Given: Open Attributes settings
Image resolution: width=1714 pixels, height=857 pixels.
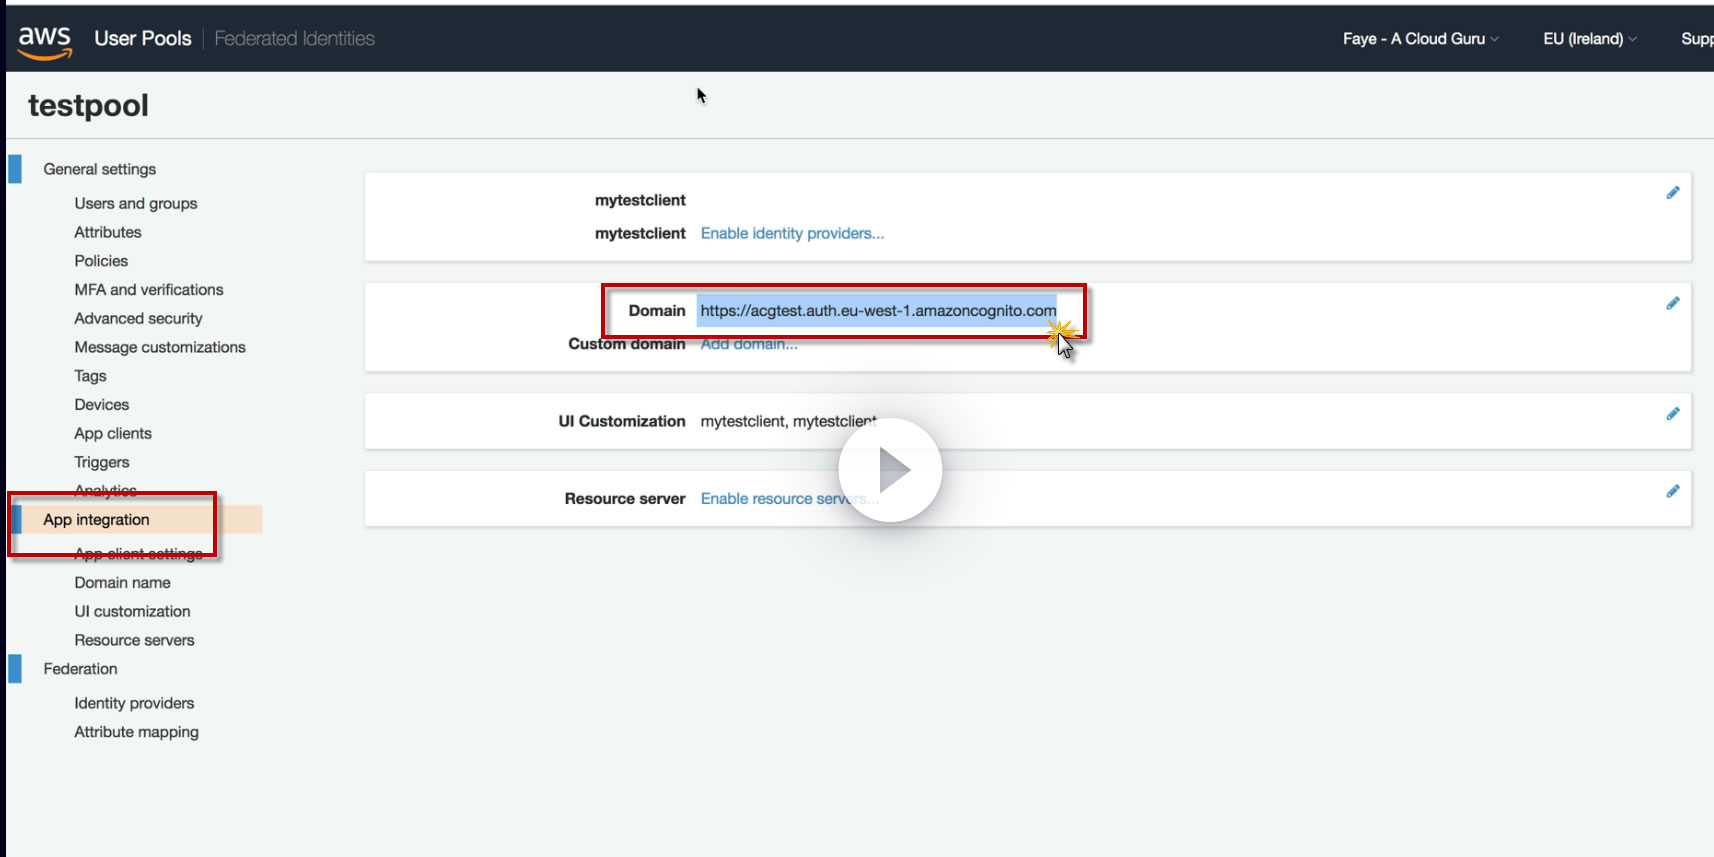Looking at the screenshot, I should pos(108,232).
